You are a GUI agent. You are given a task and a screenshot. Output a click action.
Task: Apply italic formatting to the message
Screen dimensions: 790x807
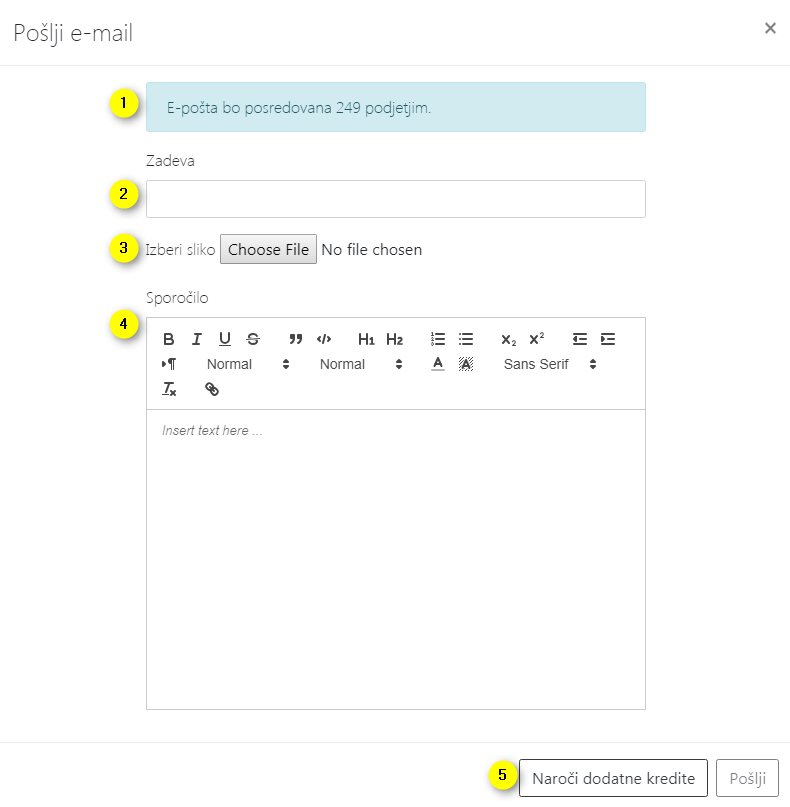click(x=197, y=339)
